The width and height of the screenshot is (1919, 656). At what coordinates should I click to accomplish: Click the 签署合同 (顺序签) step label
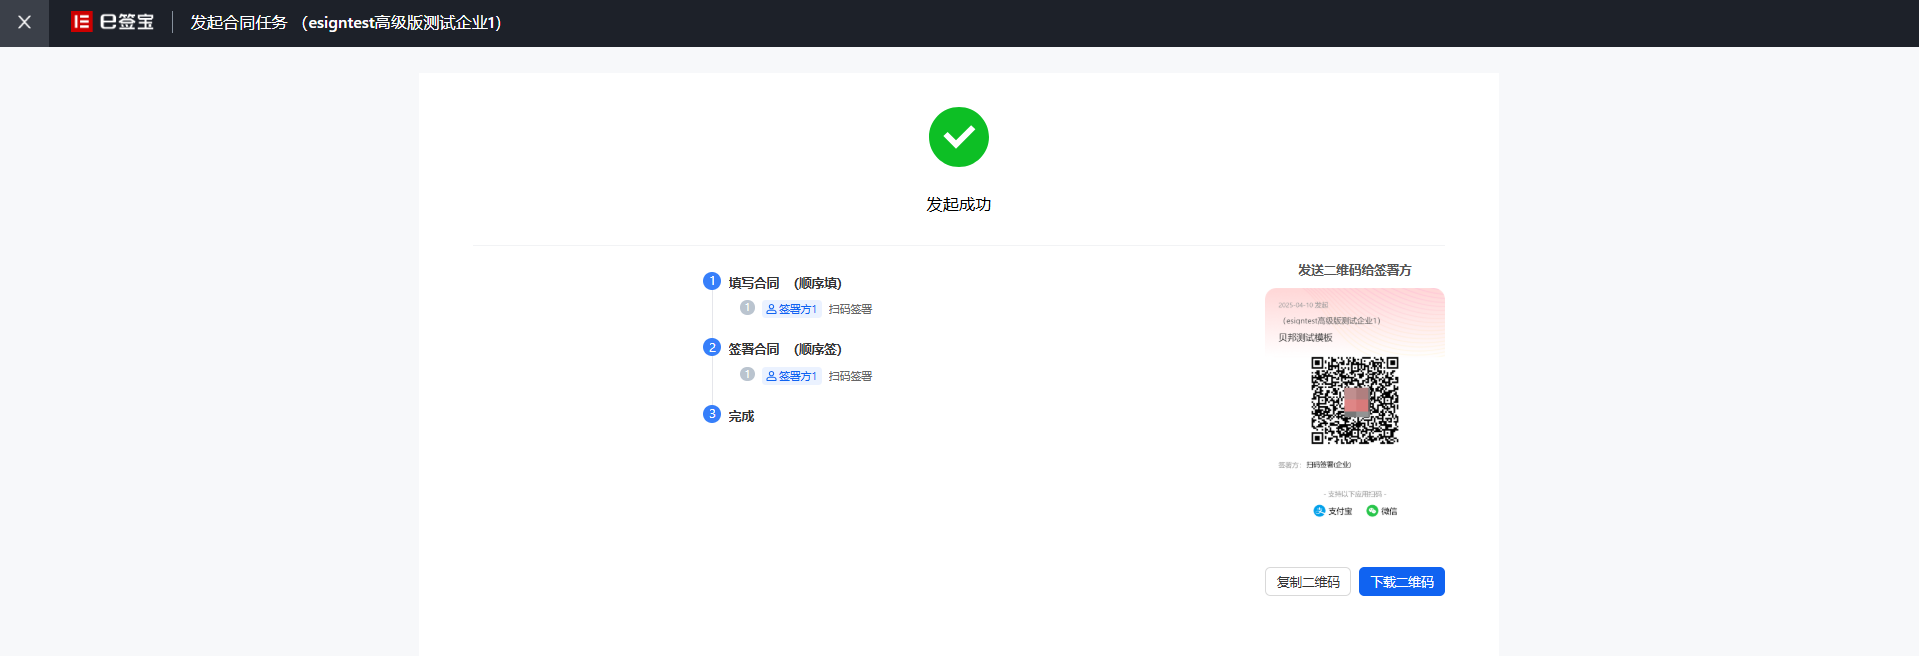coord(785,349)
